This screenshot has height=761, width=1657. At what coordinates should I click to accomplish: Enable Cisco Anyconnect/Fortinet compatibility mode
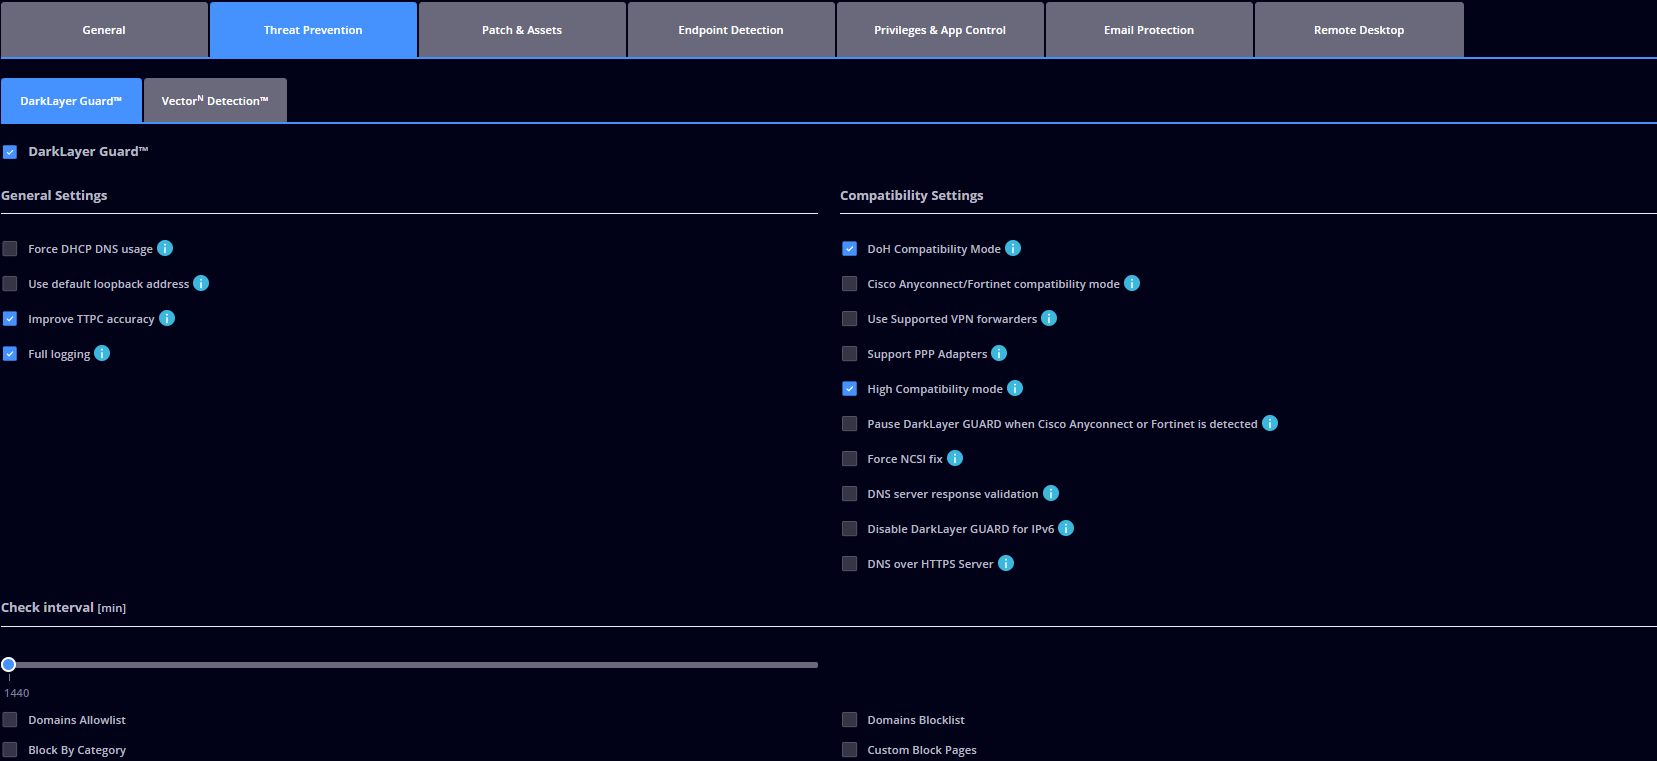pyautogui.click(x=850, y=284)
